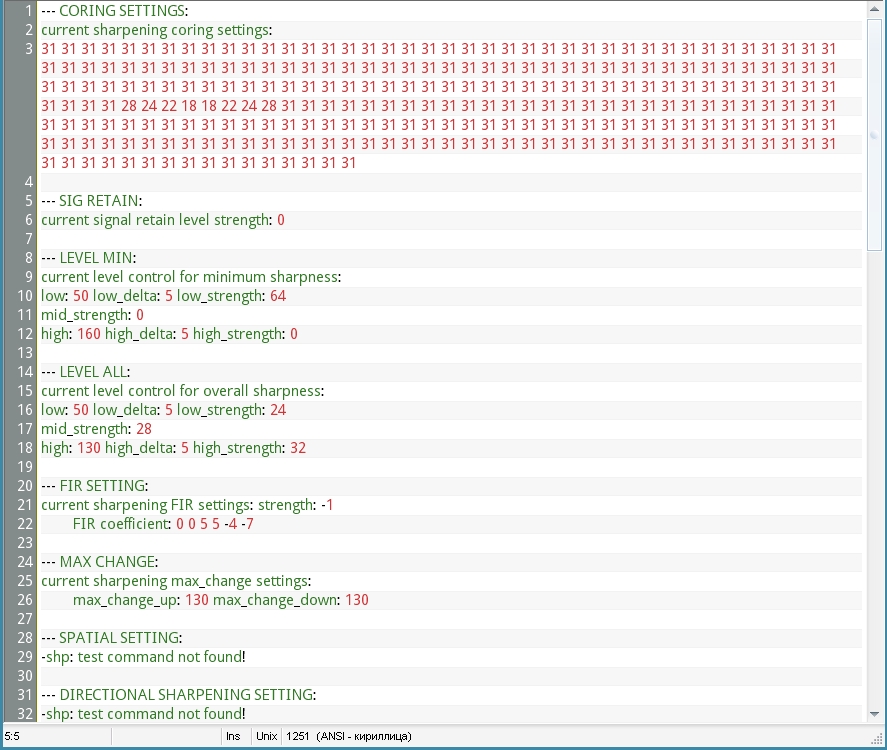Click the scrollbar up arrow button

(874, 10)
